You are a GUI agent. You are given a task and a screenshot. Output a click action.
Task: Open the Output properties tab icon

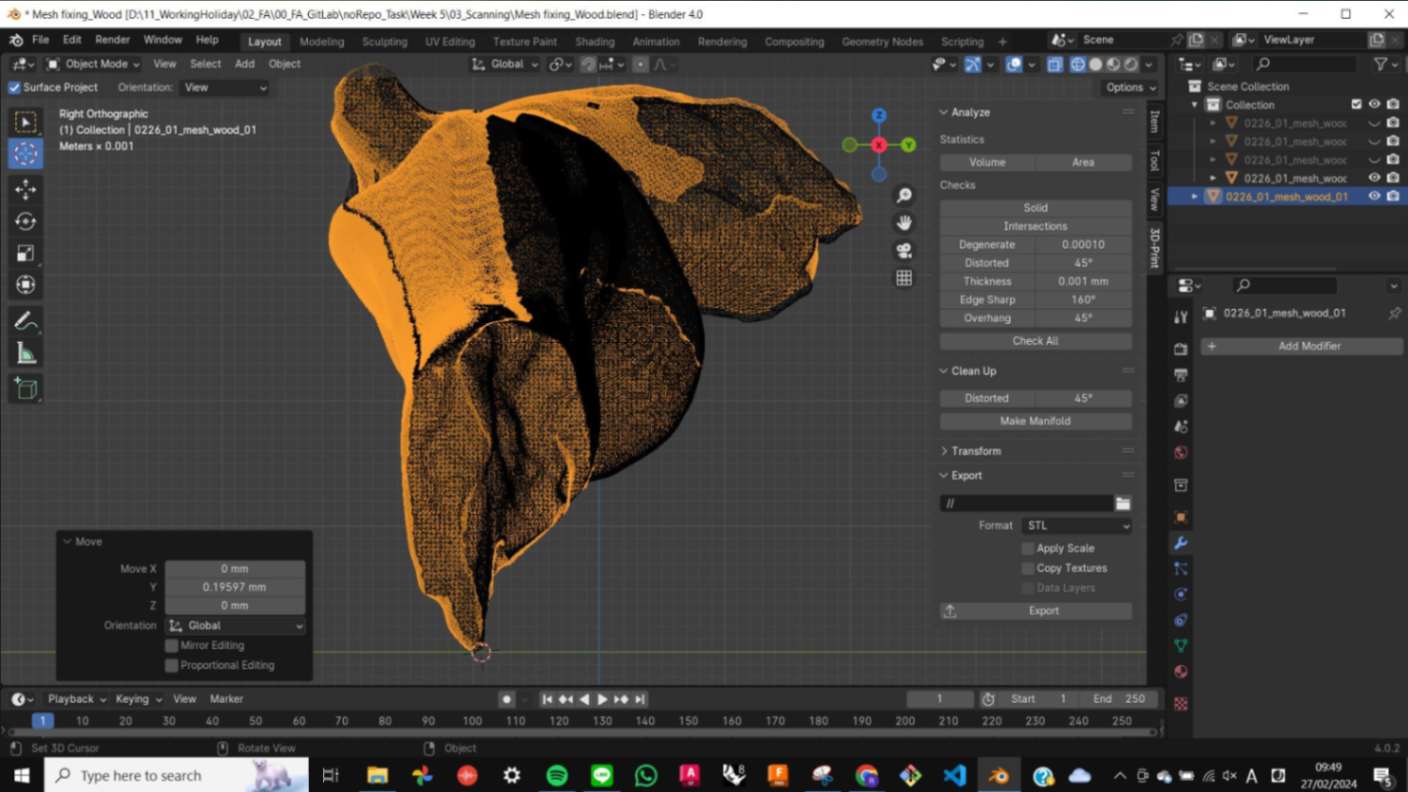[x=1181, y=375]
